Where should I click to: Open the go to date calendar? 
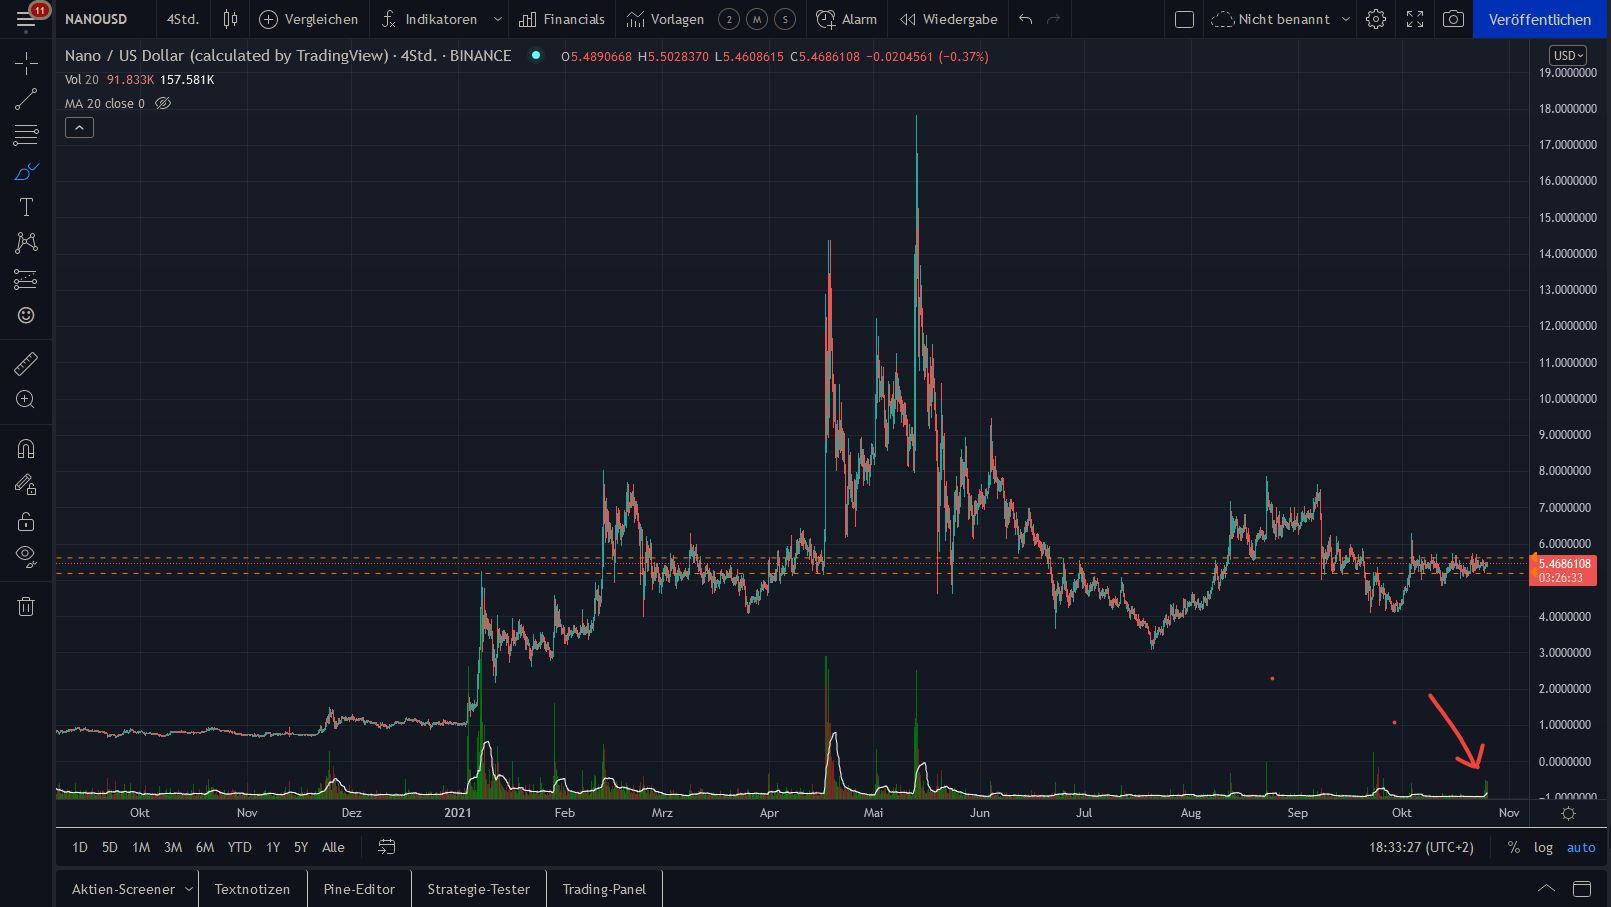click(x=387, y=847)
